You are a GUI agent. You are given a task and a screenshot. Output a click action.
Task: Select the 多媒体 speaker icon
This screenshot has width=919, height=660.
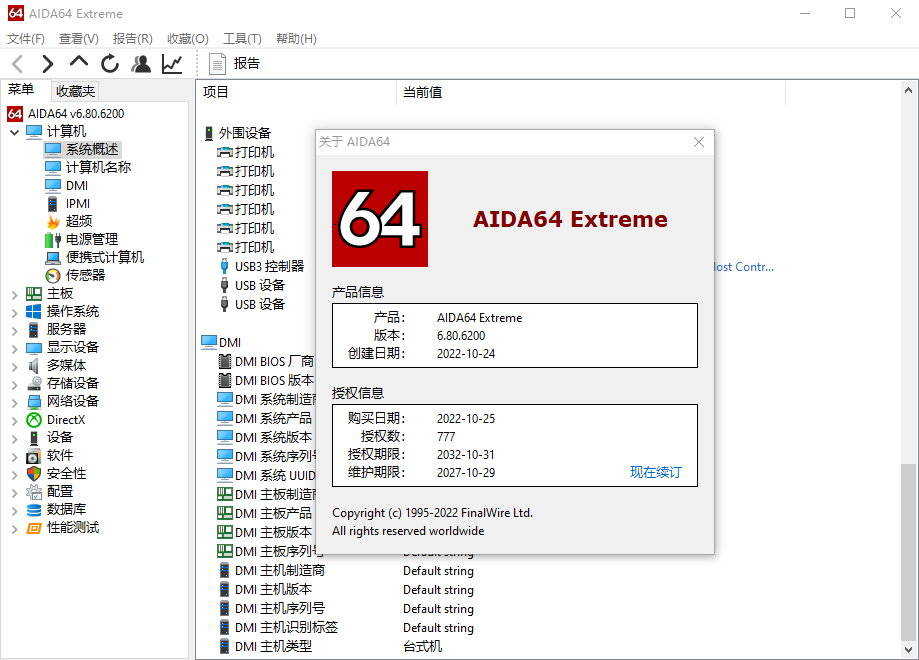click(x=34, y=366)
